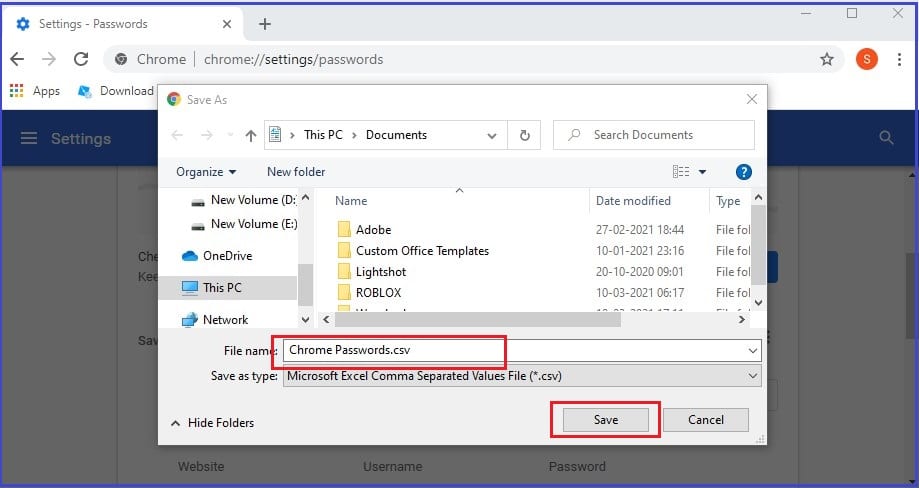Expand the File name dropdown
919x488 pixels.
click(x=753, y=350)
